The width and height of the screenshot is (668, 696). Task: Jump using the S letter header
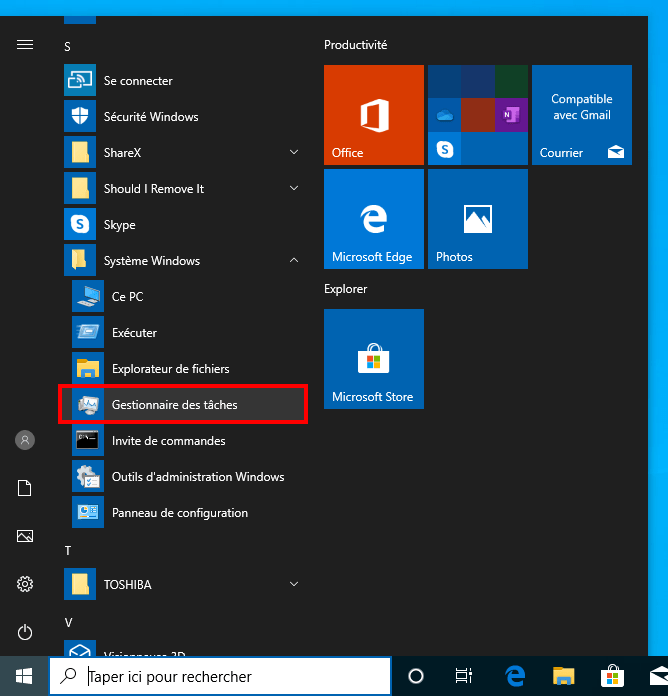(67, 47)
